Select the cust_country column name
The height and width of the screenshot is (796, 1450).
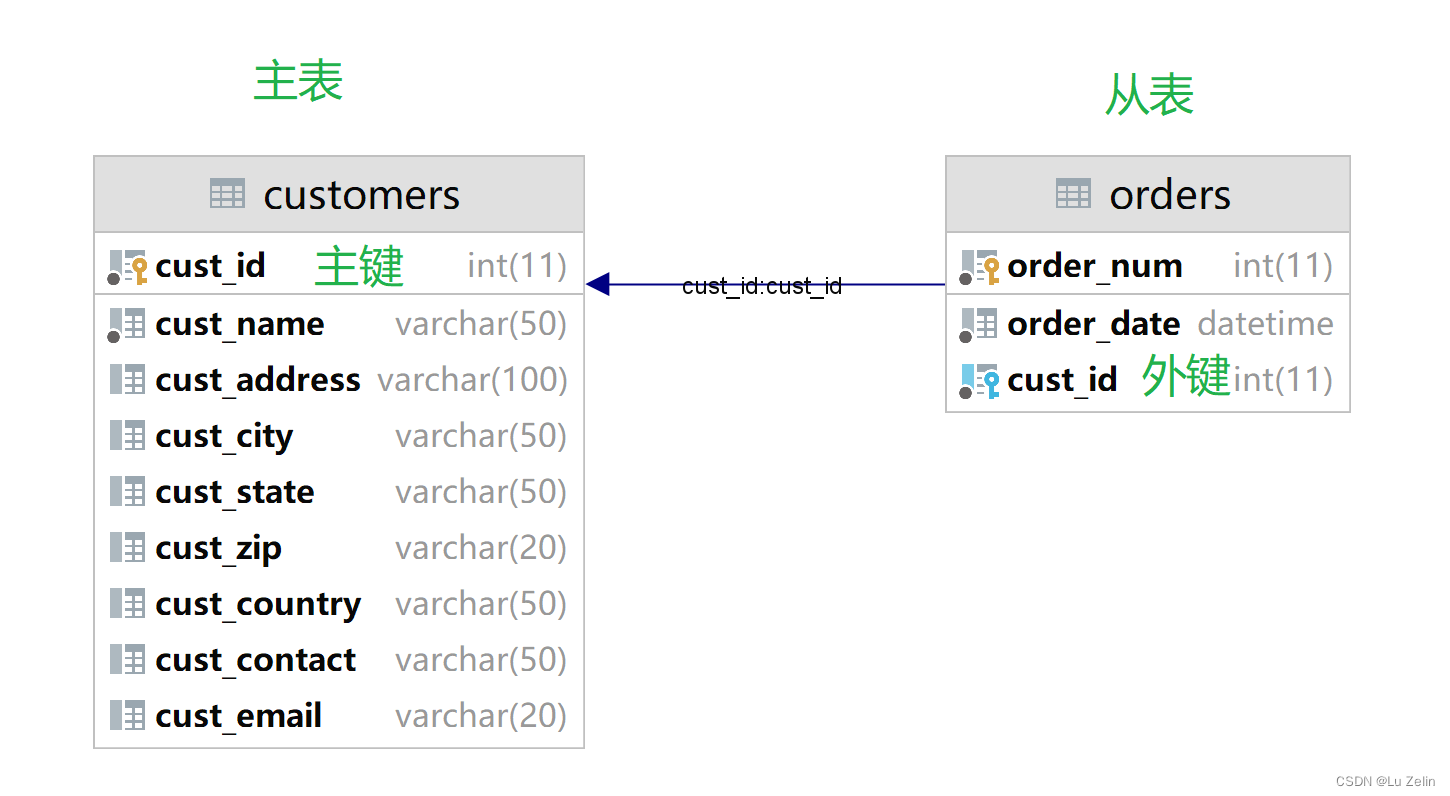[x=258, y=605]
